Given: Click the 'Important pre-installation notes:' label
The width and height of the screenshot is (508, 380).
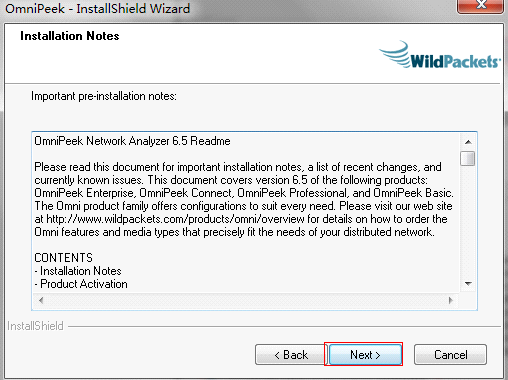Looking at the screenshot, I should [x=104, y=96].
